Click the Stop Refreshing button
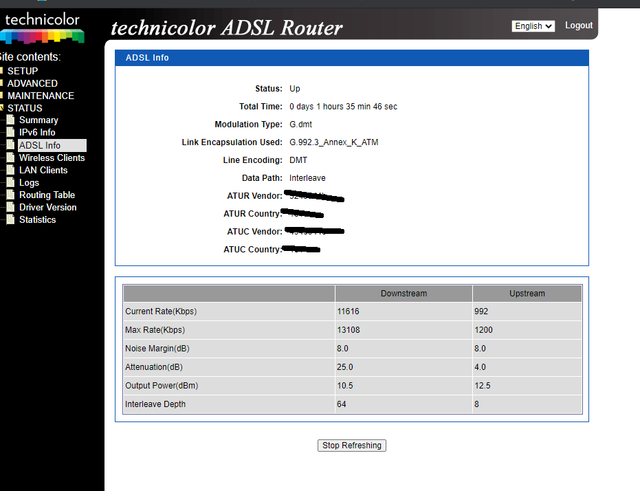This screenshot has height=491, width=640. 351,445
